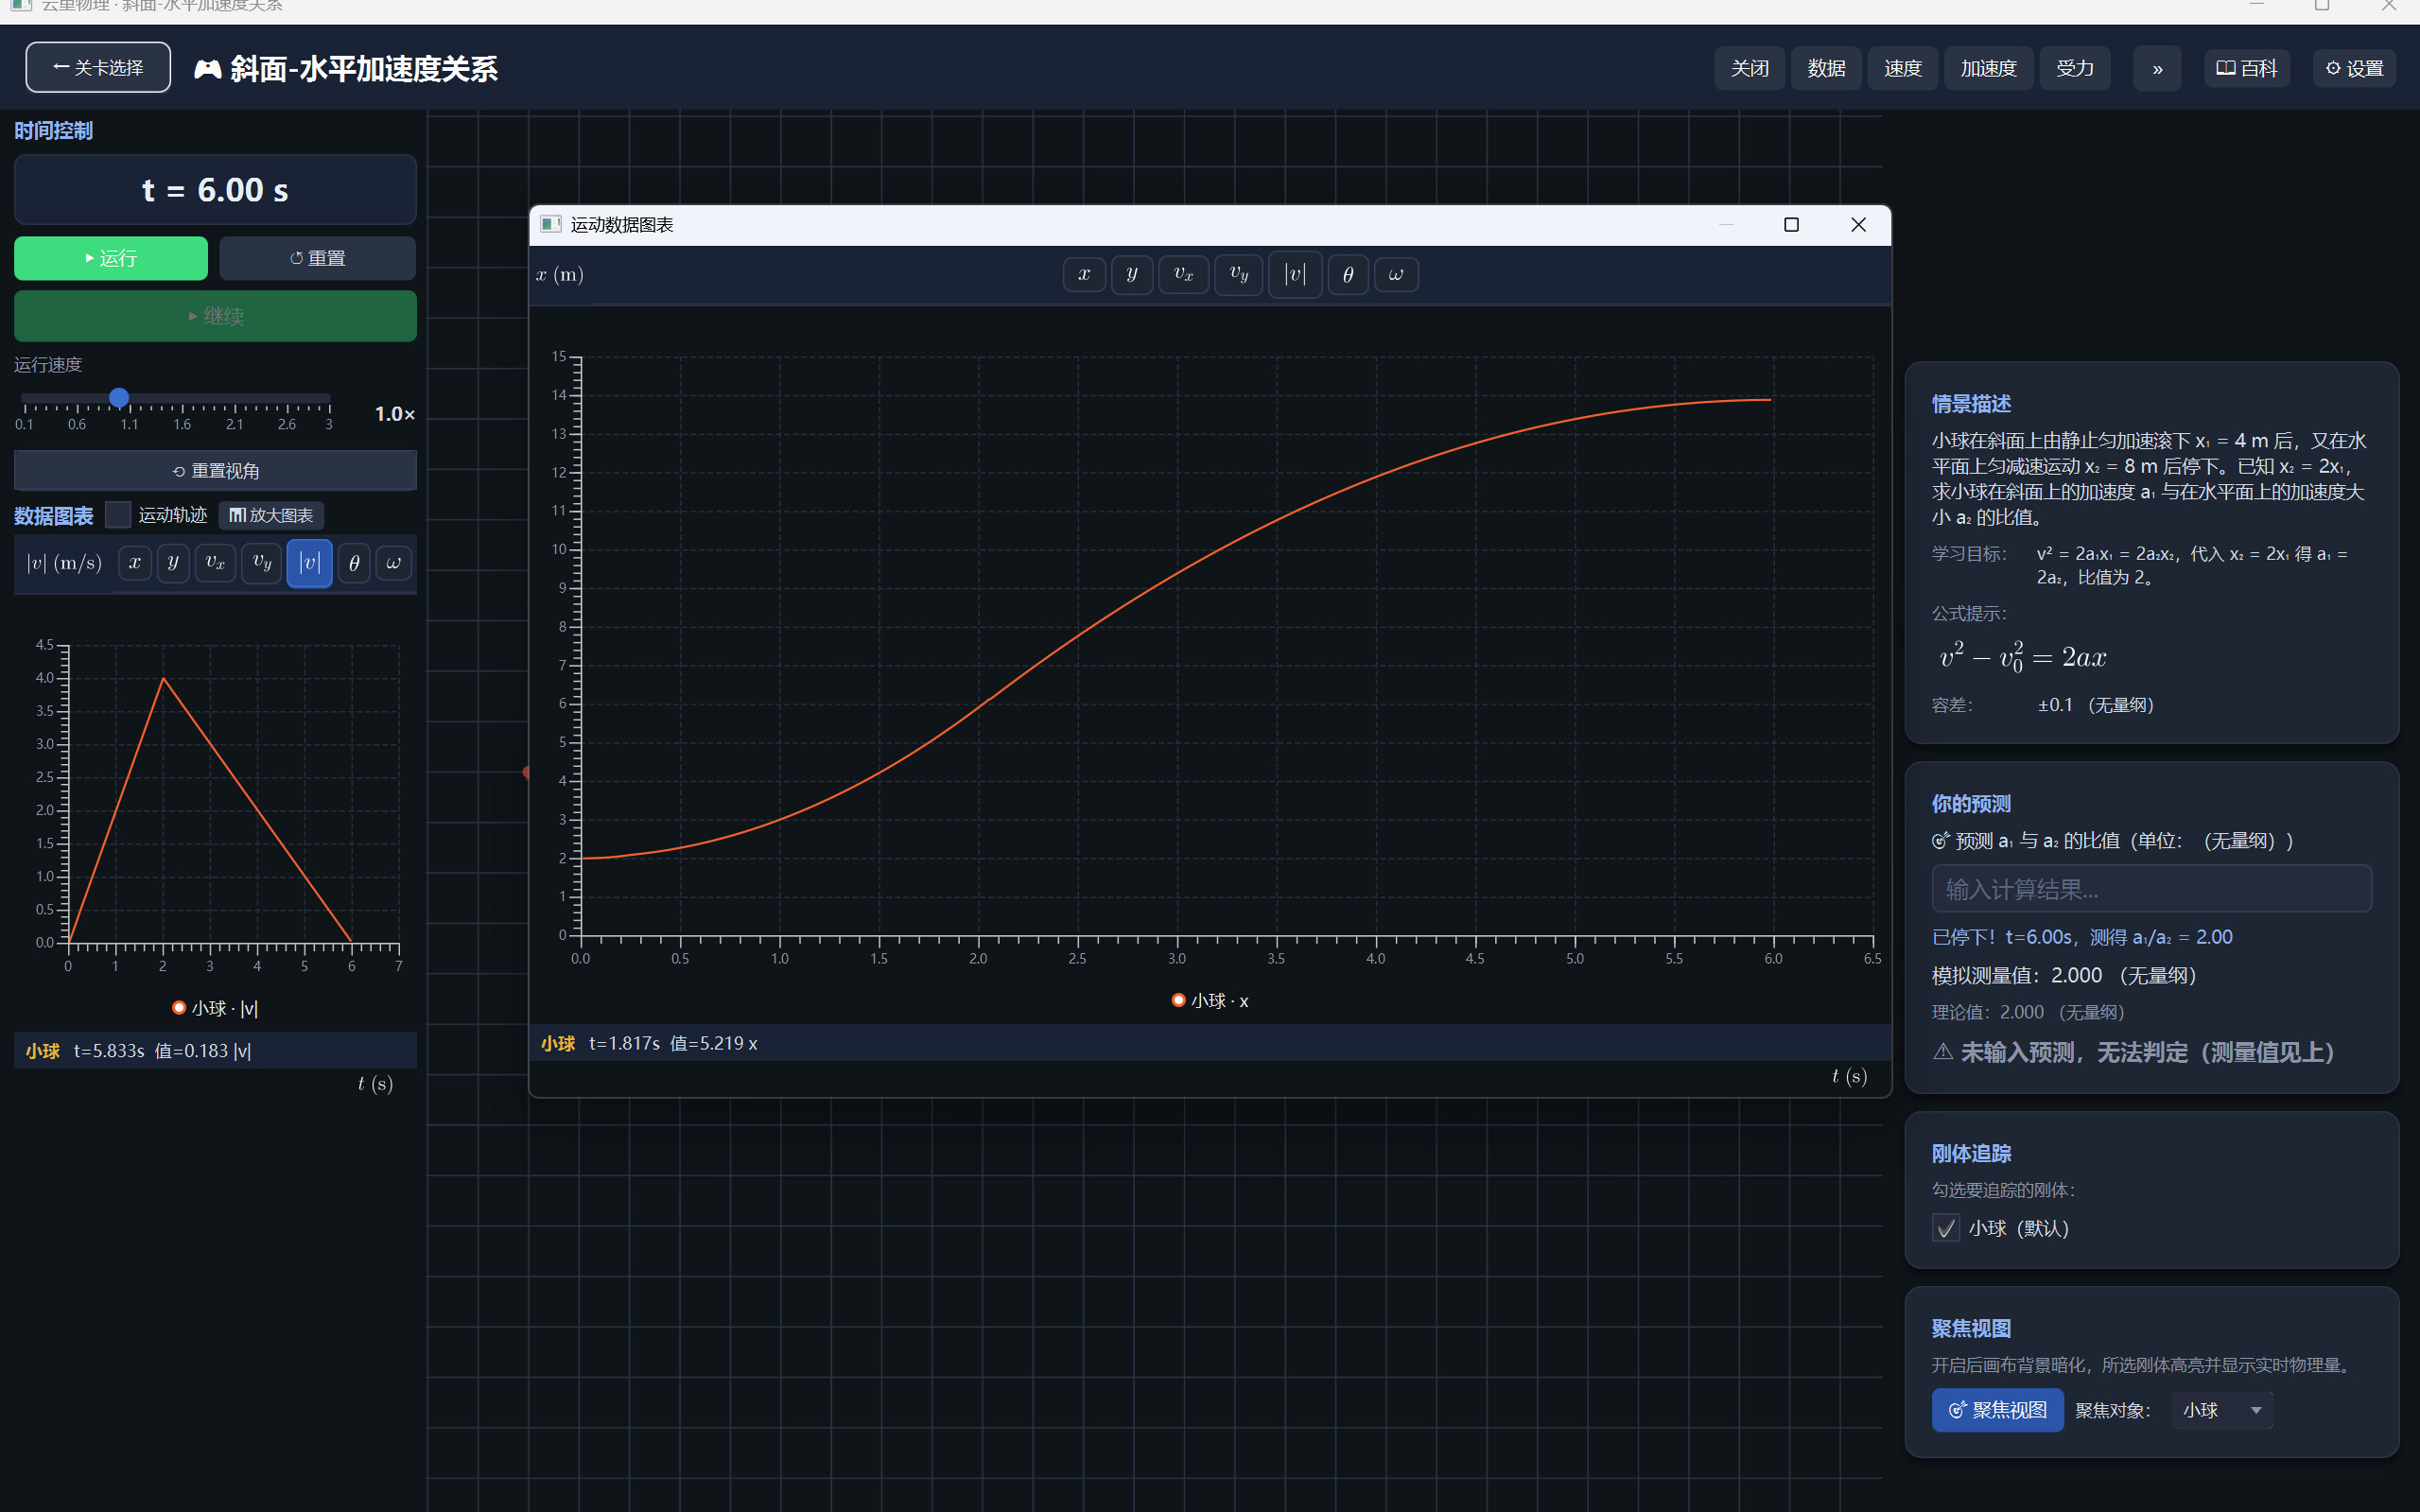The width and height of the screenshot is (2420, 1512).
Task: Click the prediction input field 输入计算结果
Action: (2151, 889)
